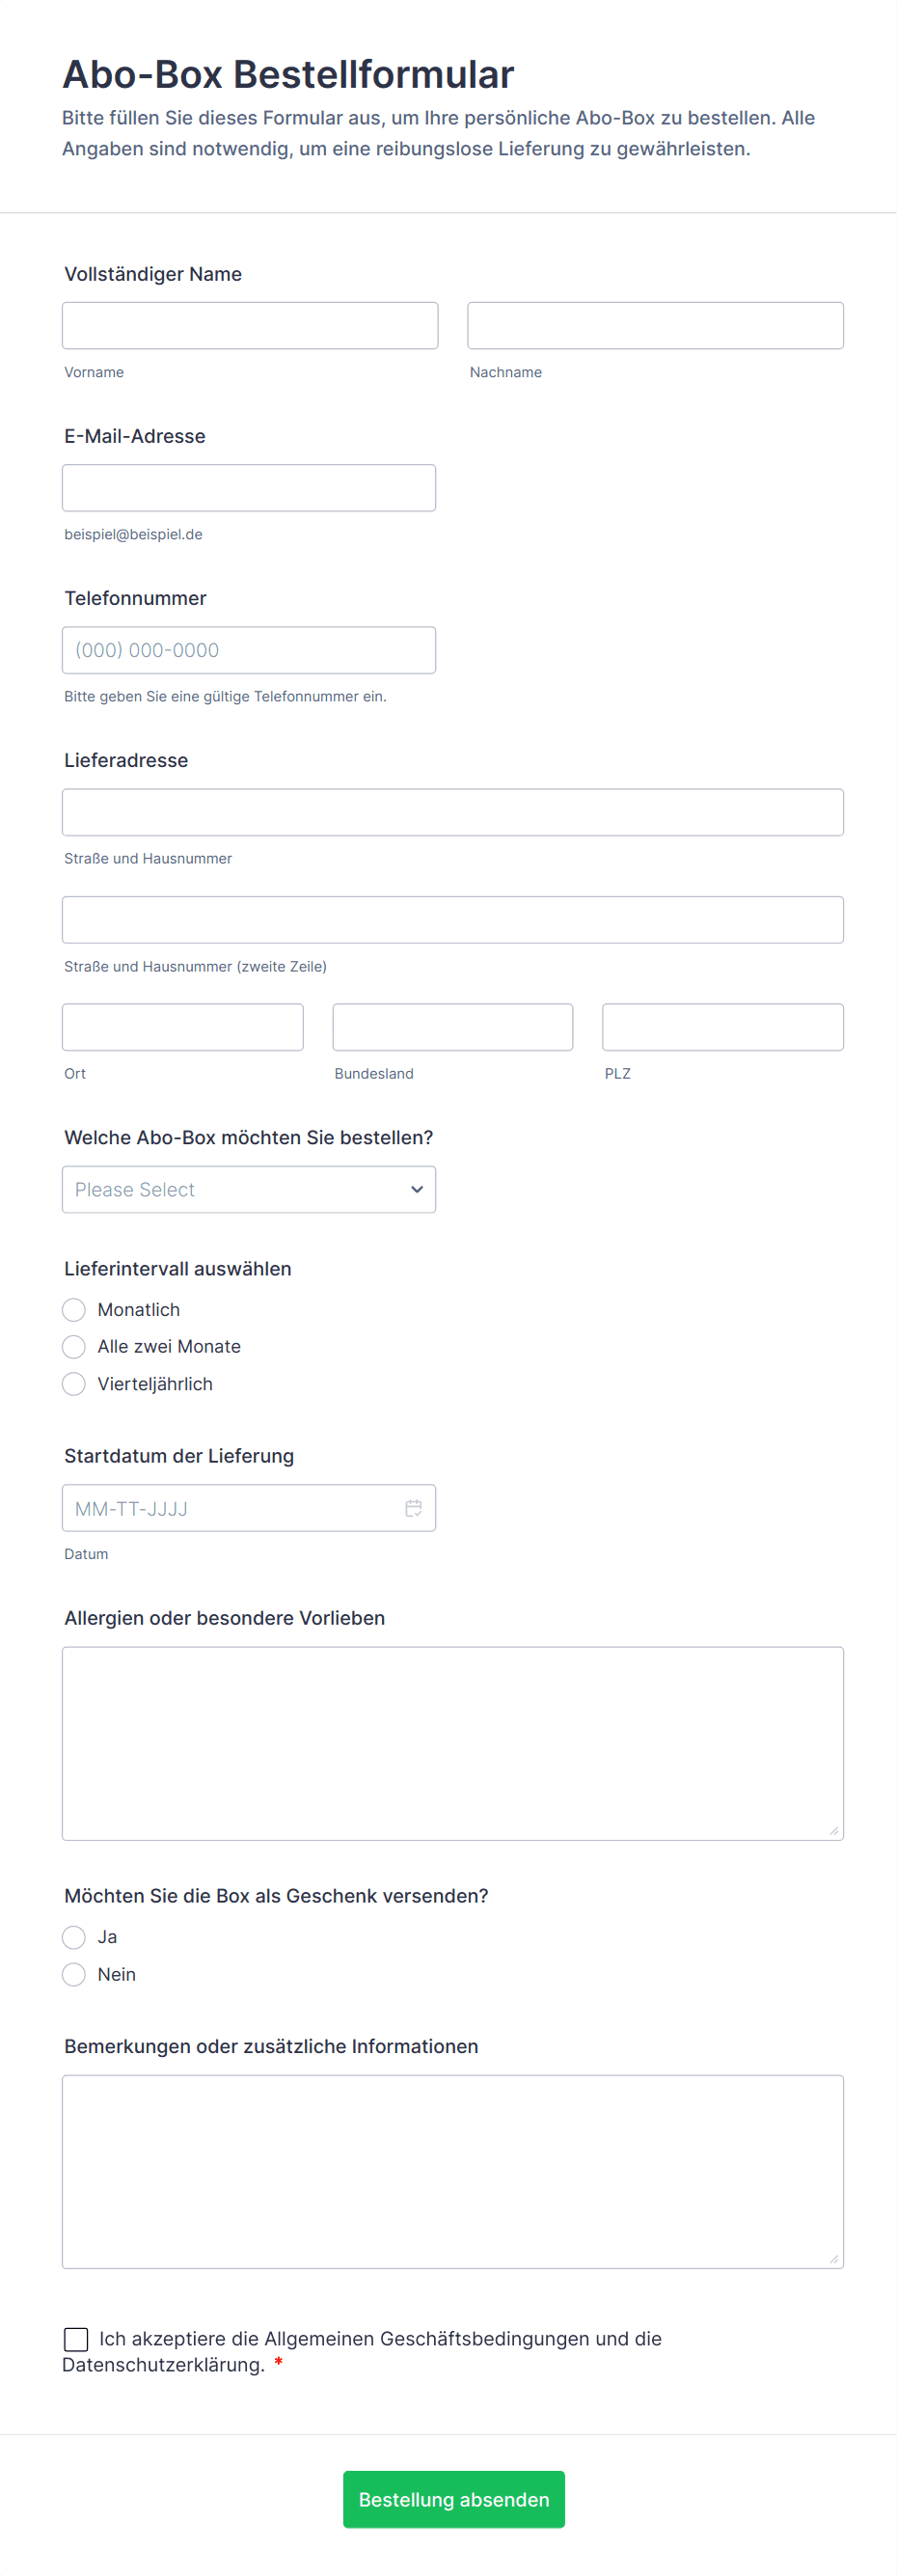The image size is (897, 2576).
Task: Select Nein for gift option
Action: click(73, 1974)
